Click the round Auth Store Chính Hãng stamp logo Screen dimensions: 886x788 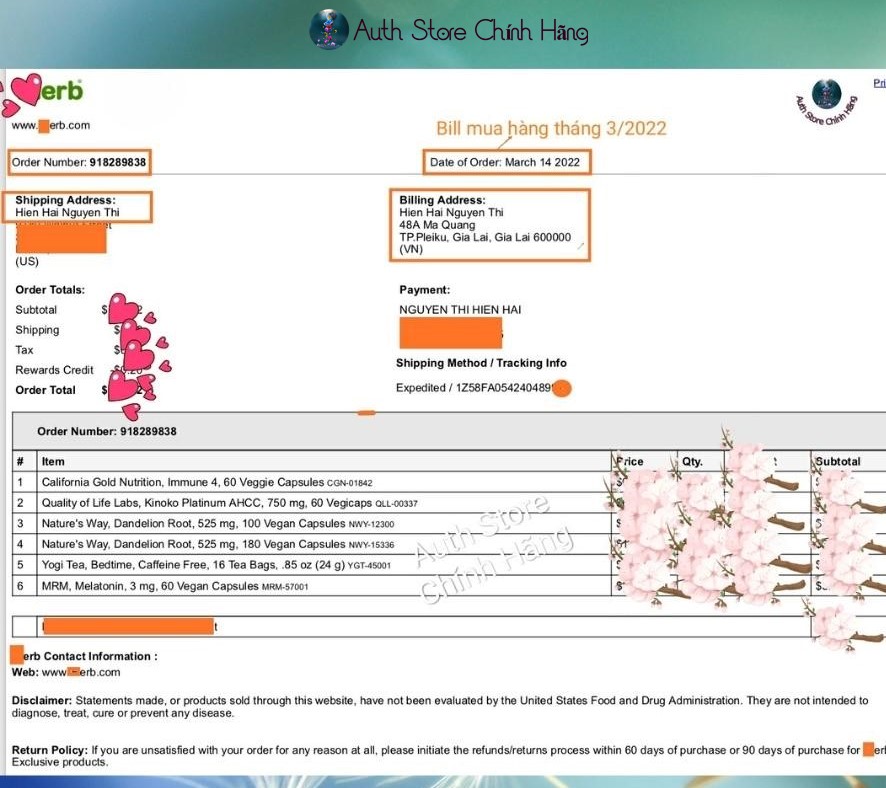pyautogui.click(x=826, y=102)
